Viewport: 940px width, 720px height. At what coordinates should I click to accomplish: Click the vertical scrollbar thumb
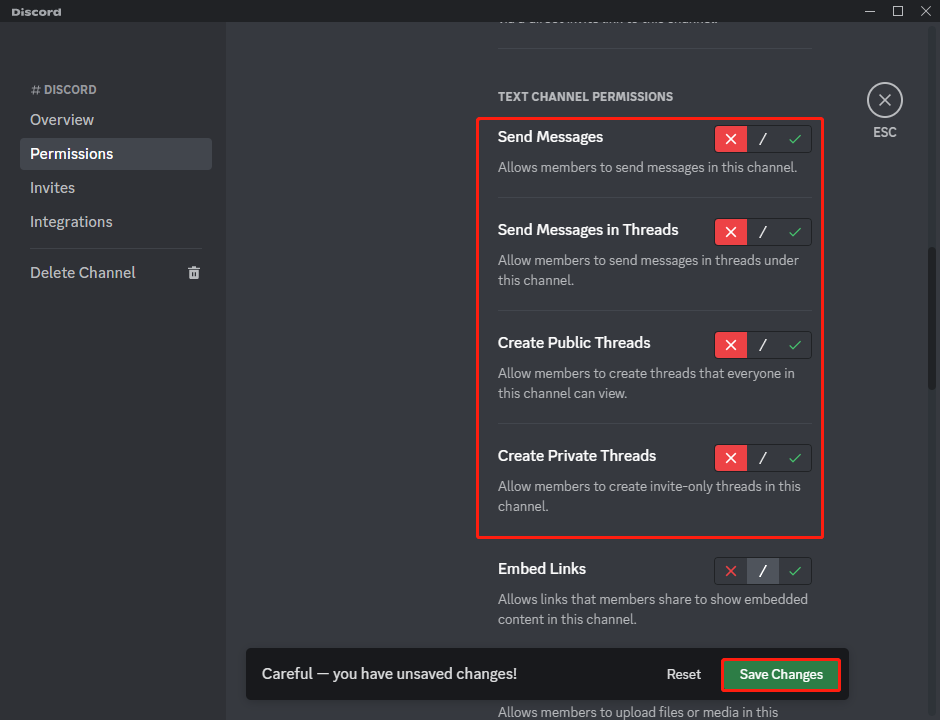coord(932,318)
